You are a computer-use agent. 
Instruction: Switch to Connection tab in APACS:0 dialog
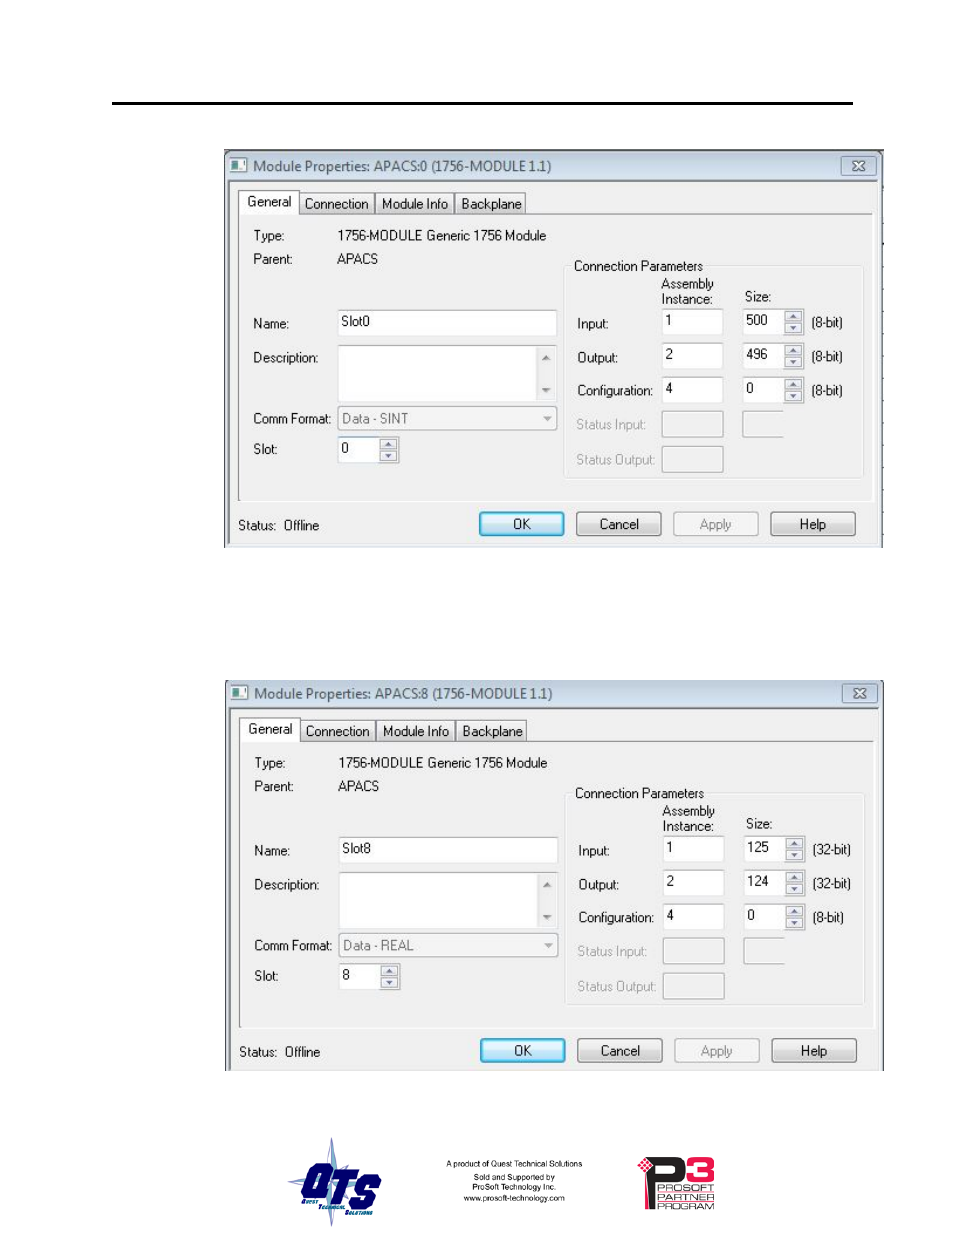(337, 204)
